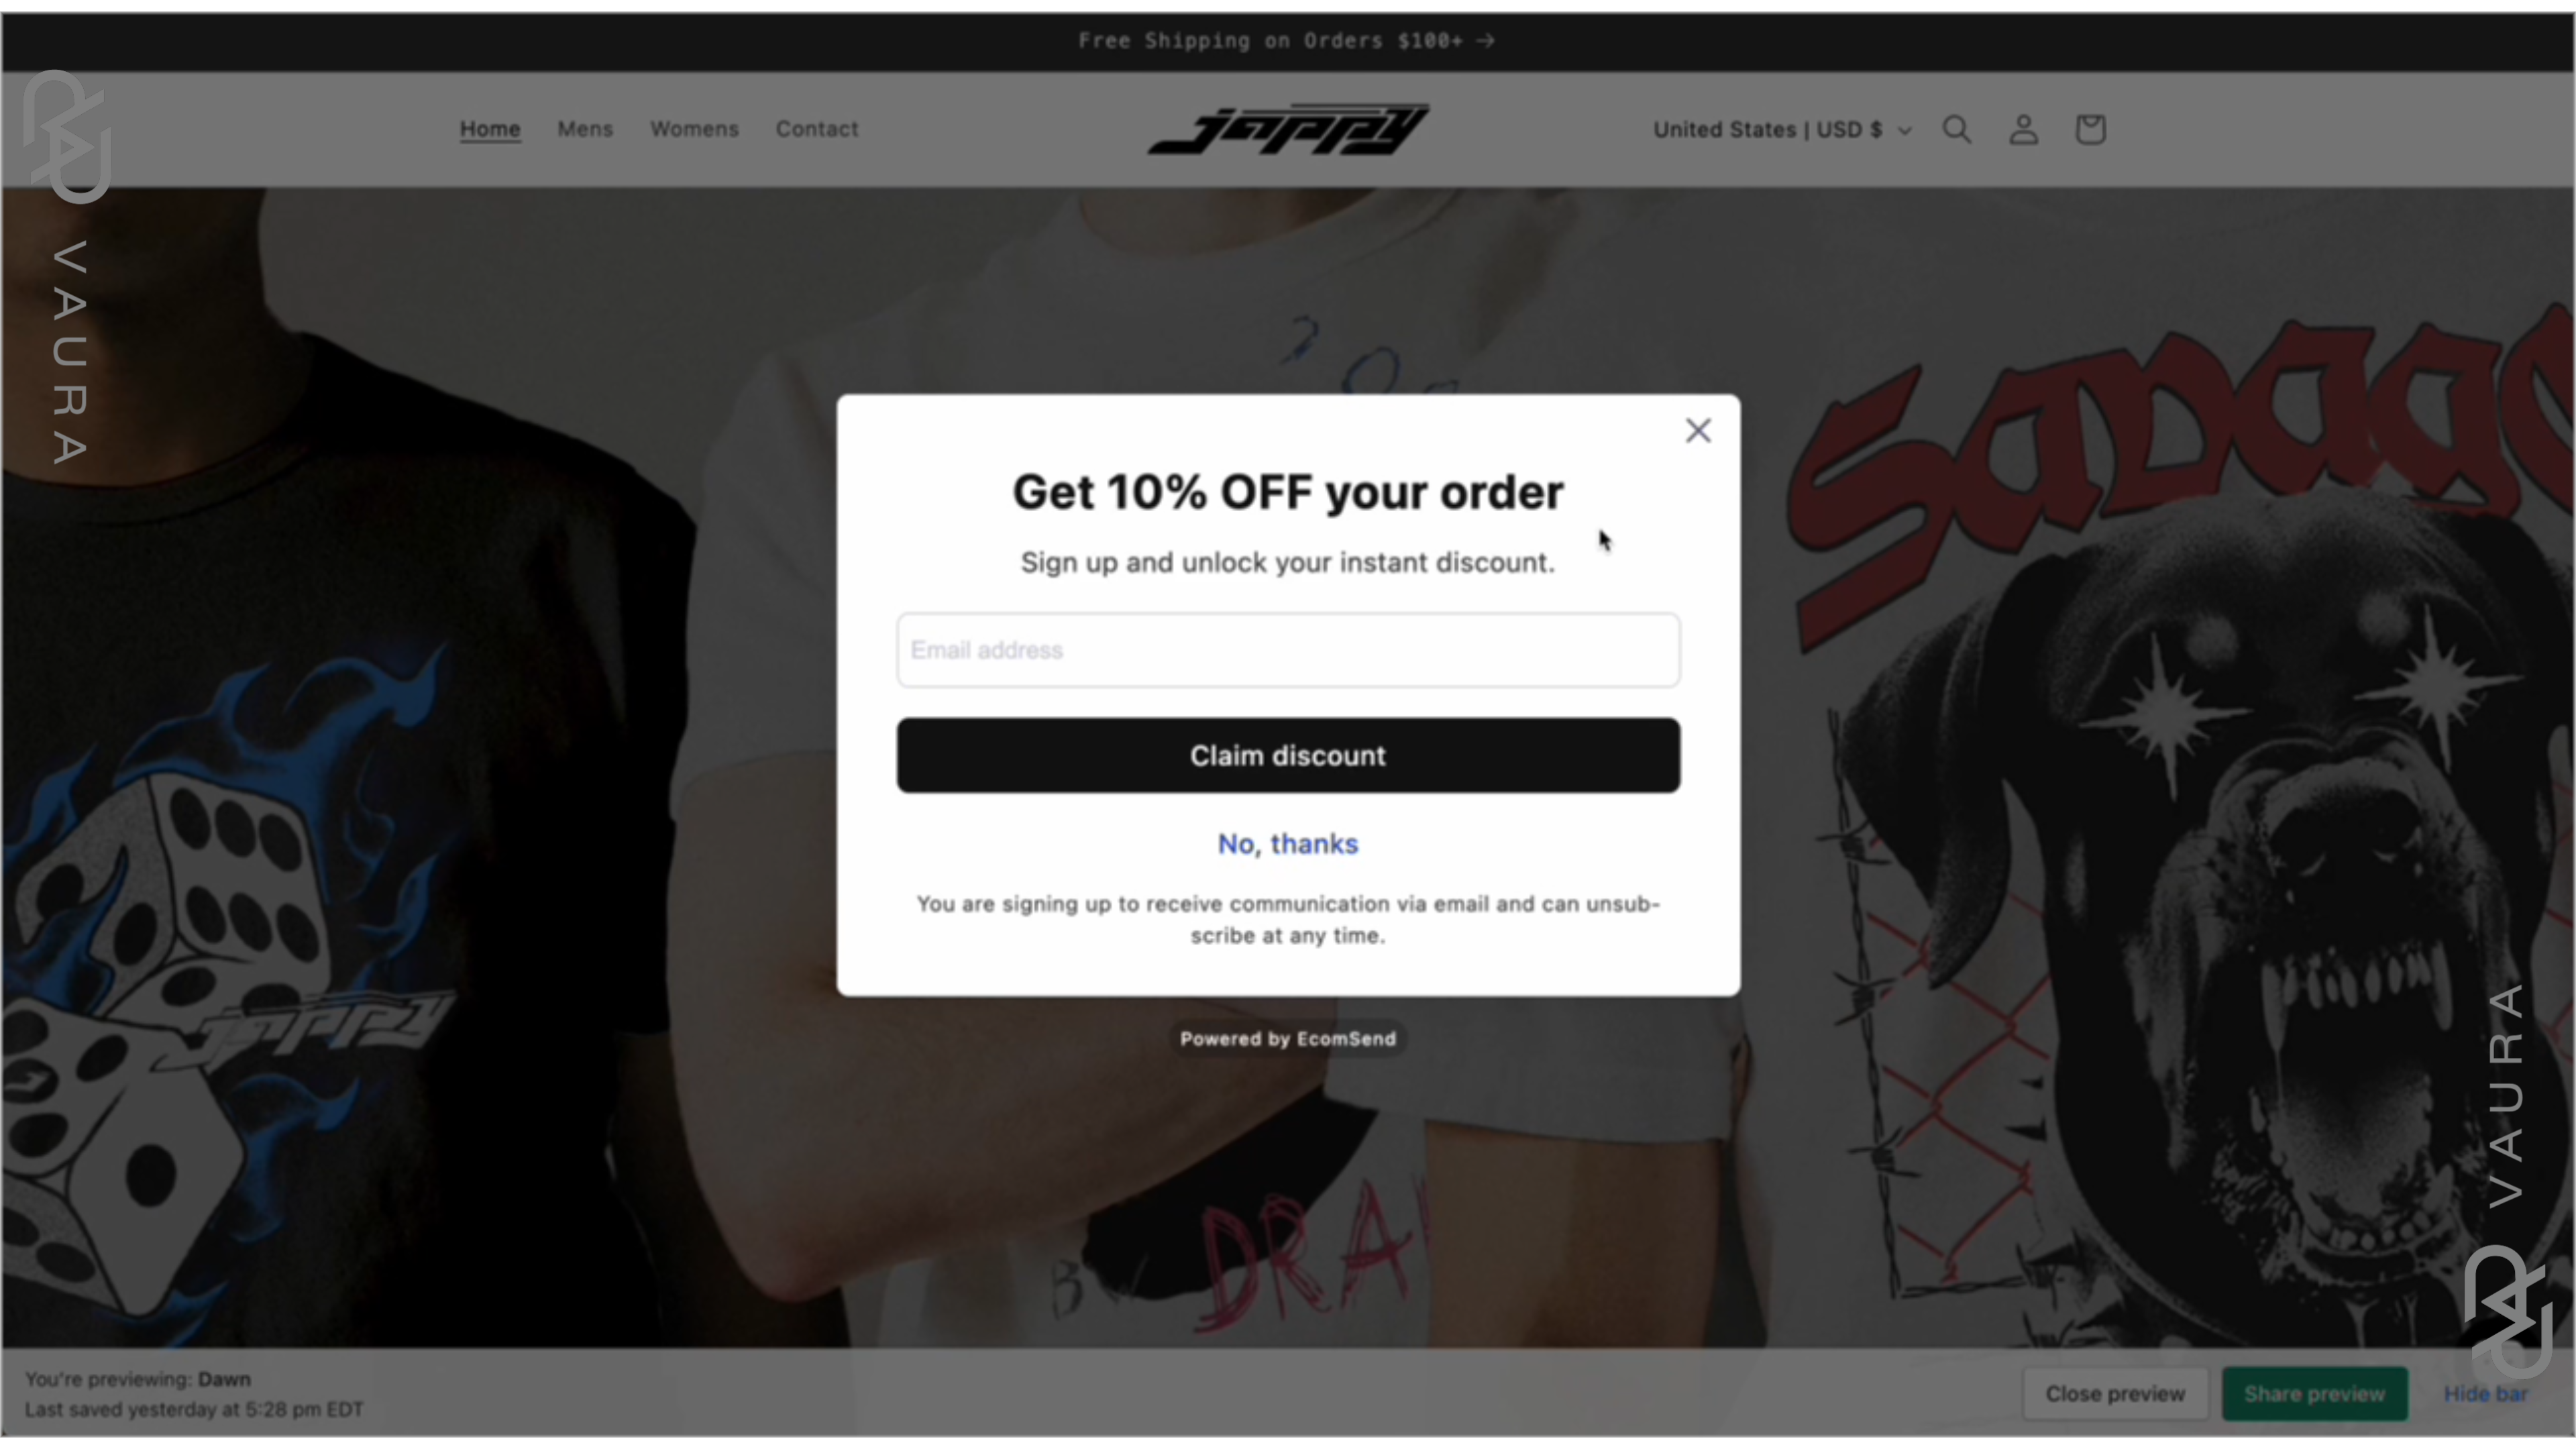Viewport: 2576px width, 1449px height.
Task: Open the search magnifier icon
Action: 1956,130
